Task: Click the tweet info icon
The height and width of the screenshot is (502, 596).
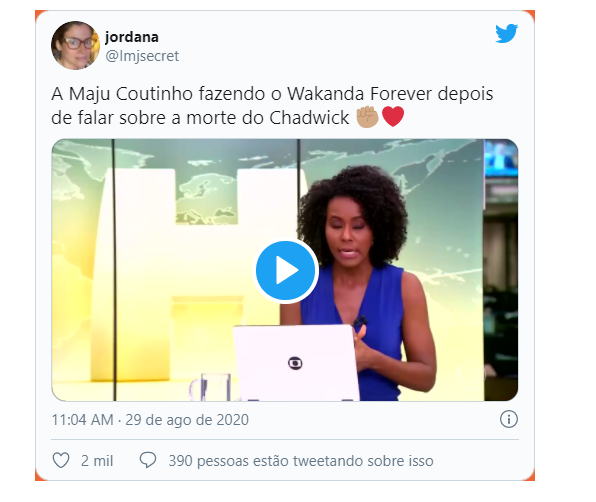Action: (509, 420)
